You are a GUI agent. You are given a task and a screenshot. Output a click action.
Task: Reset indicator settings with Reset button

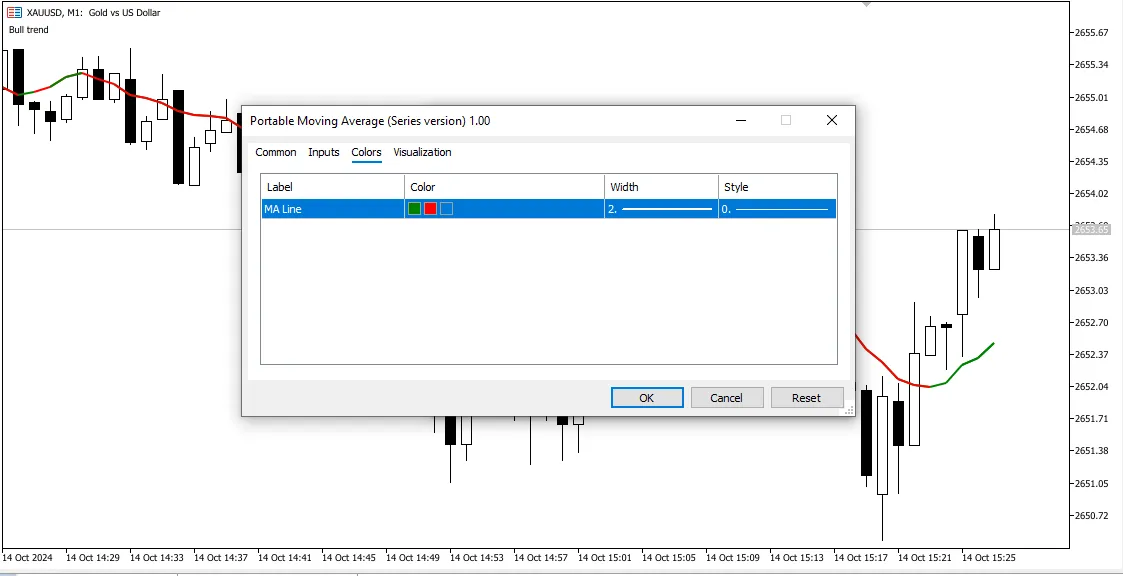coord(806,397)
